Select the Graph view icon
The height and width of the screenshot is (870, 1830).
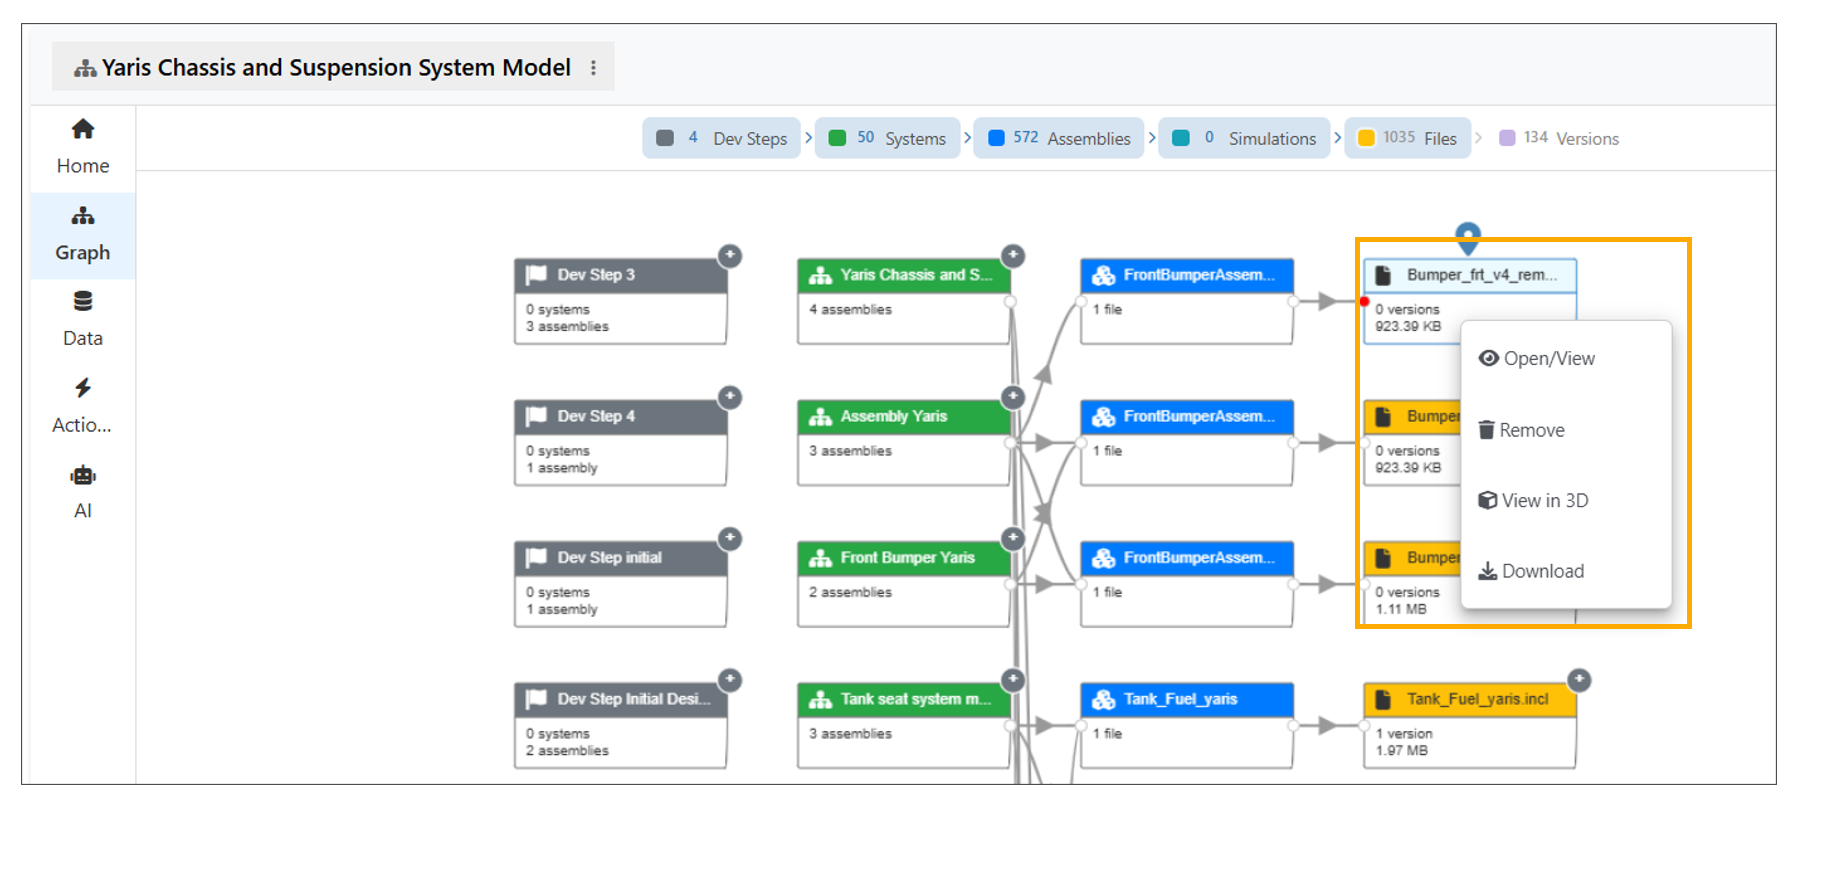pyautogui.click(x=83, y=216)
